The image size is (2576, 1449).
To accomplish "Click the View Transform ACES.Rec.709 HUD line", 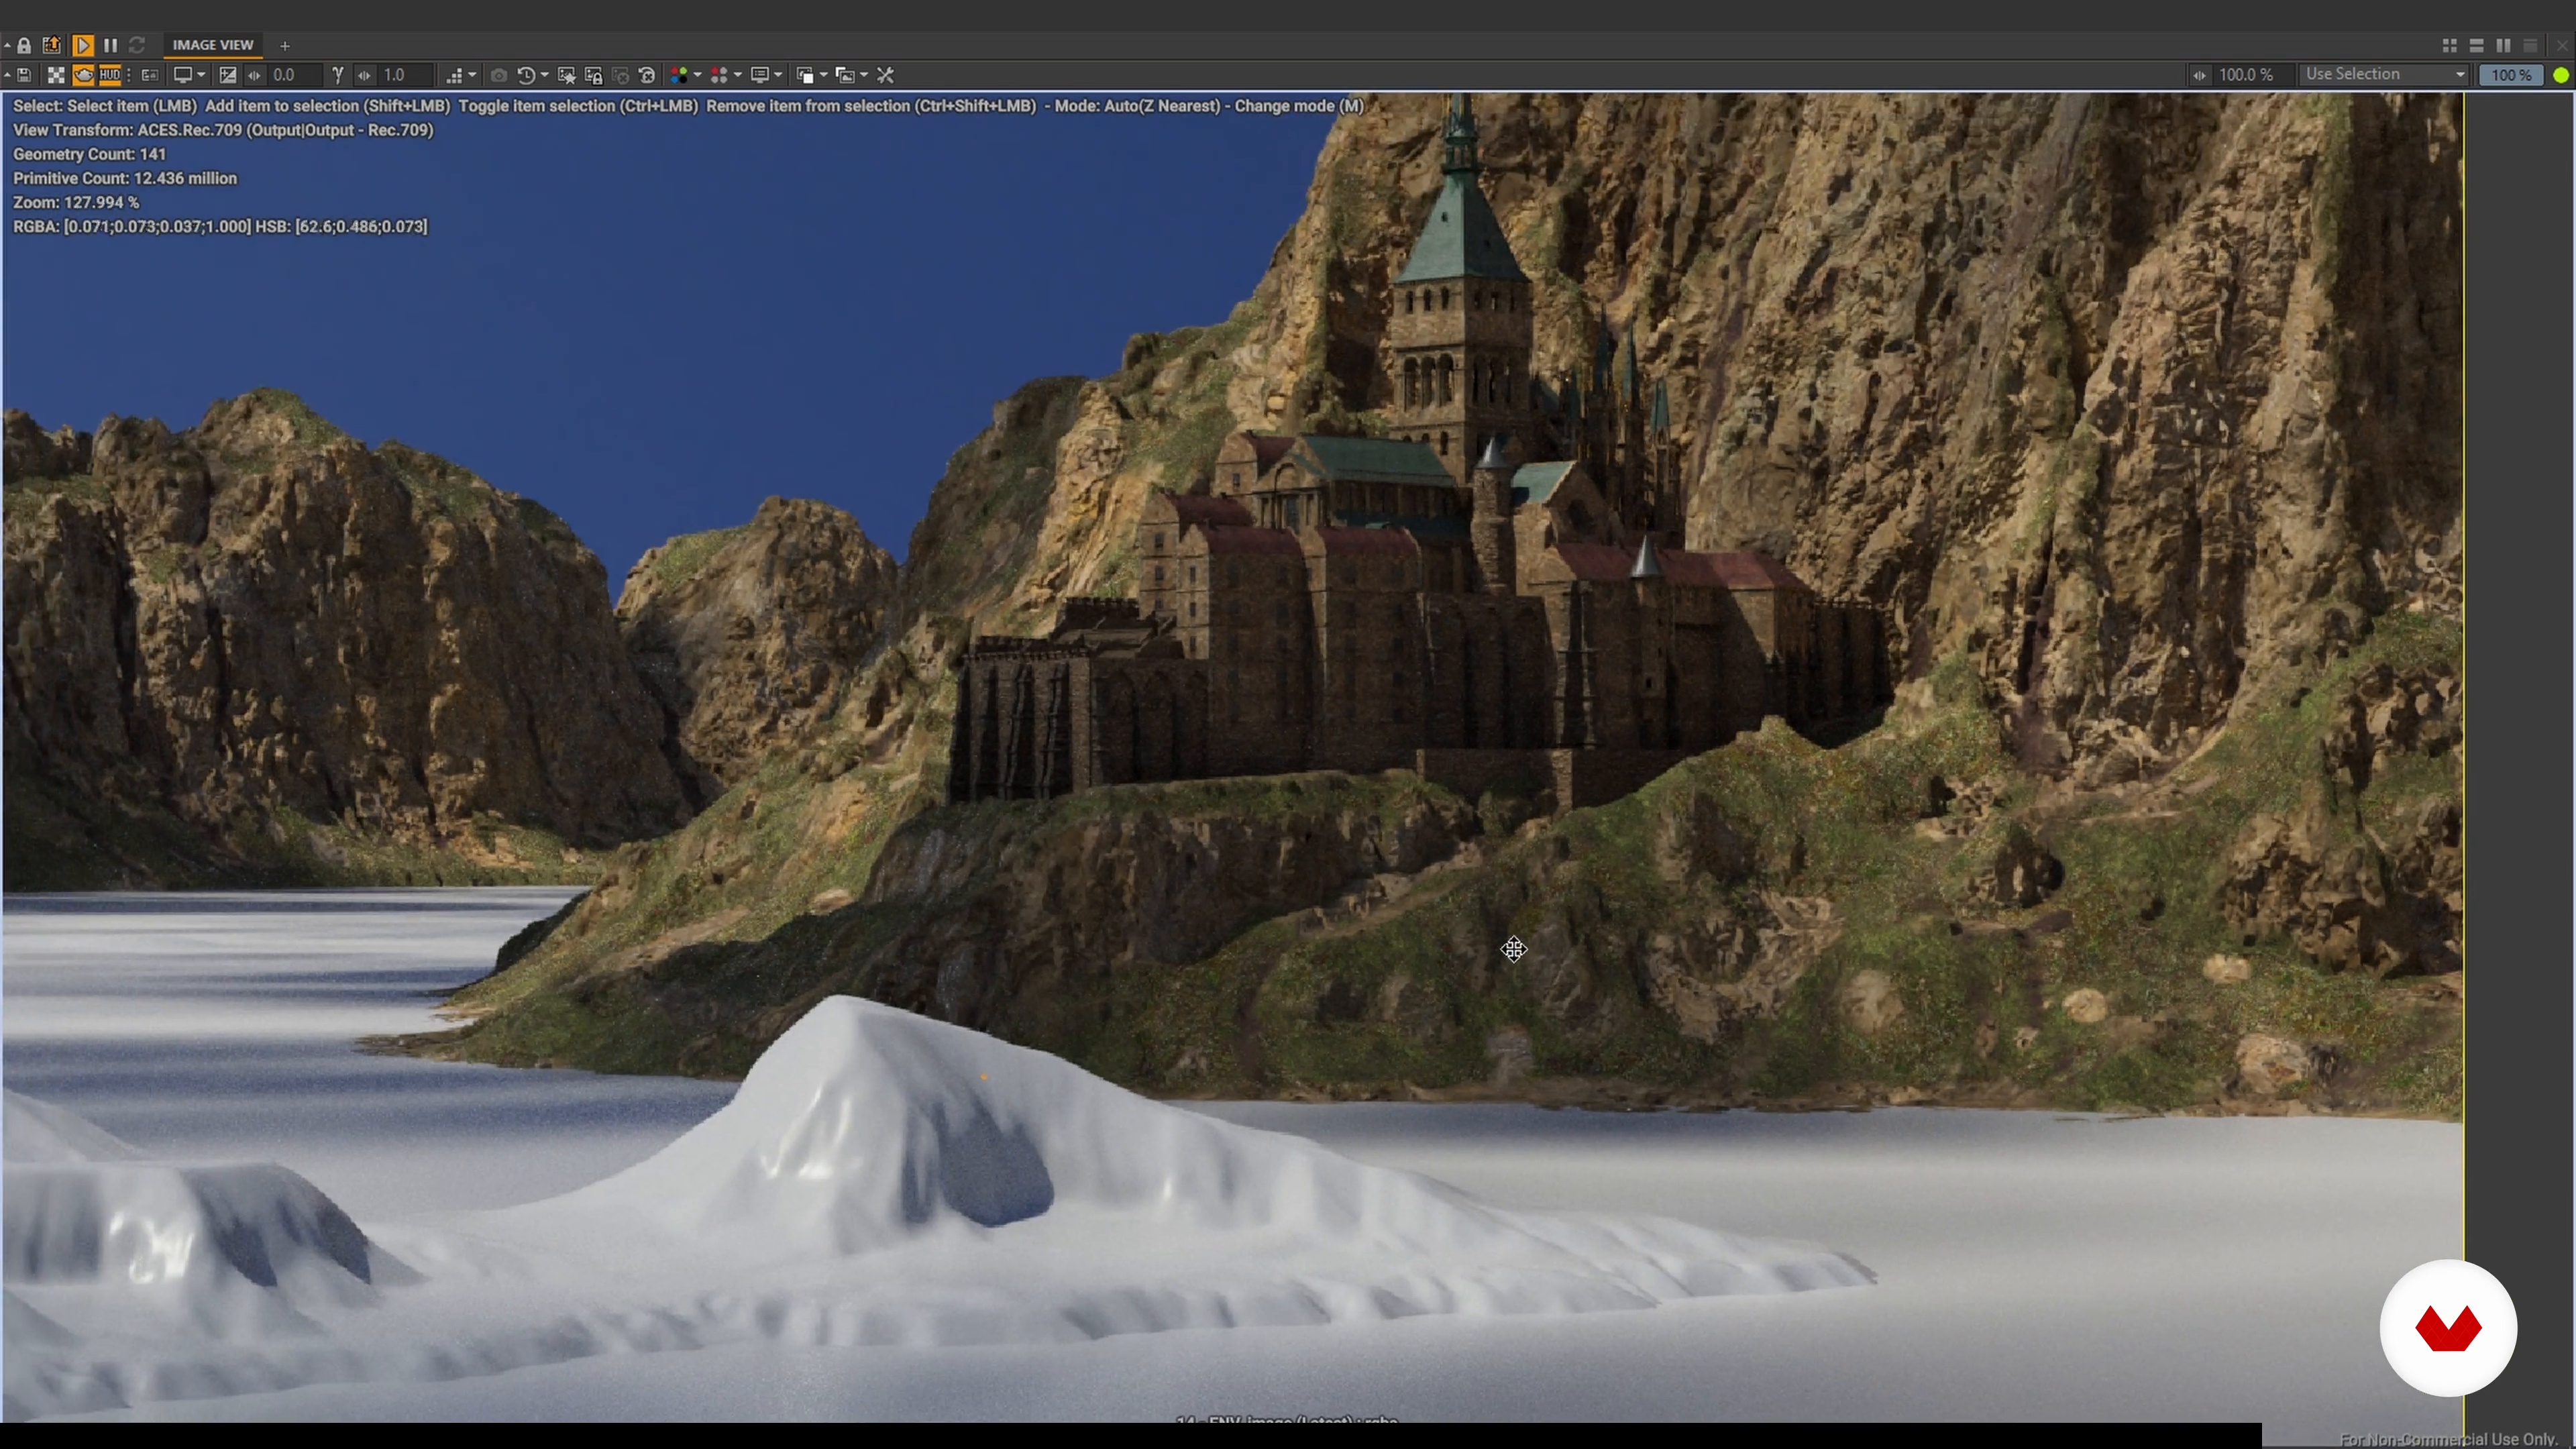I will (223, 130).
